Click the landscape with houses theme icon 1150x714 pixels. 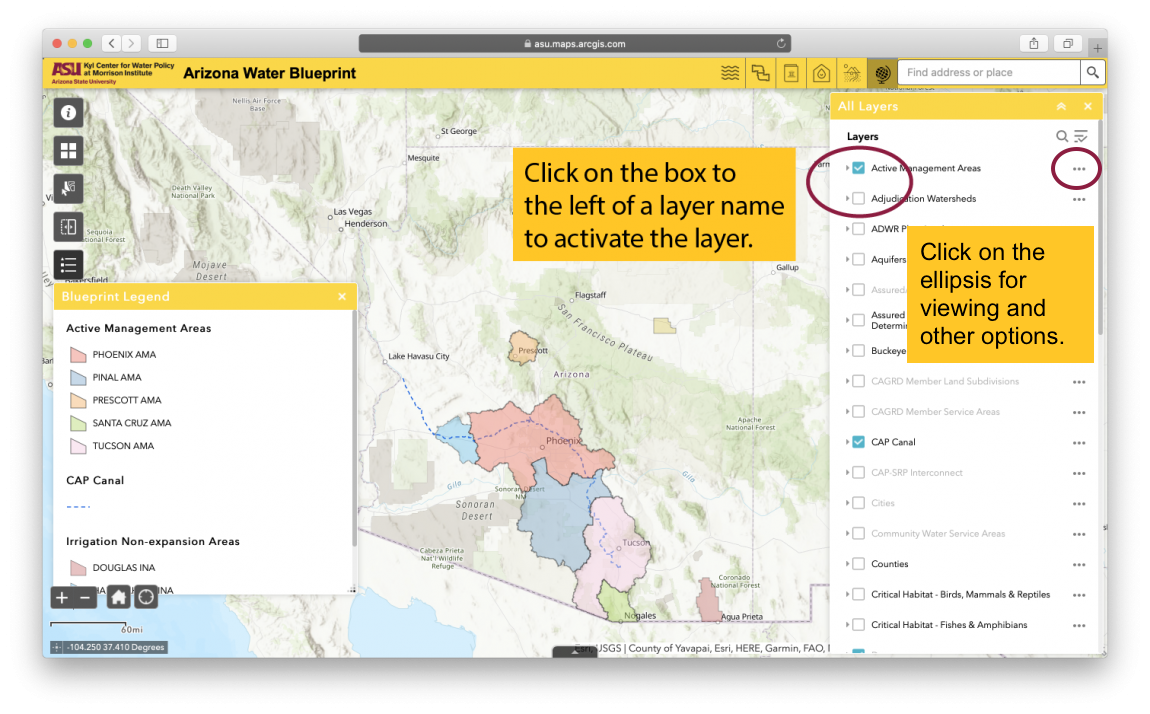(851, 73)
